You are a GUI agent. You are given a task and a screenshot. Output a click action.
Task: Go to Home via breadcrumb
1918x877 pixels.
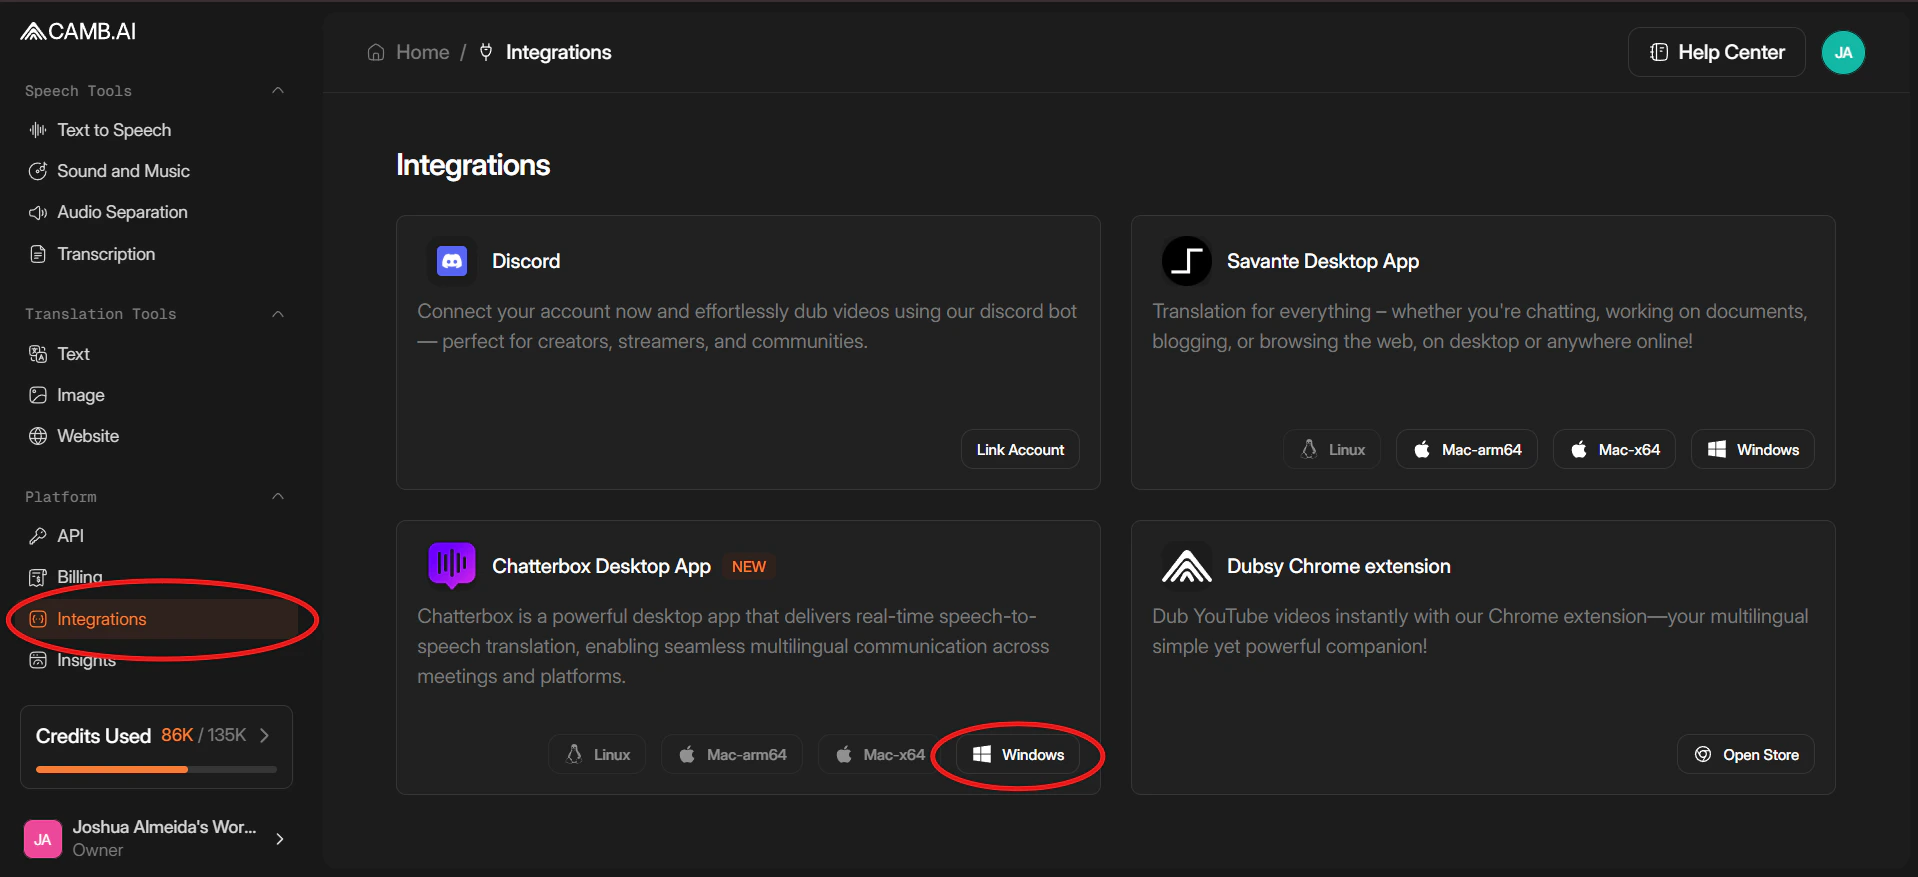coord(422,52)
